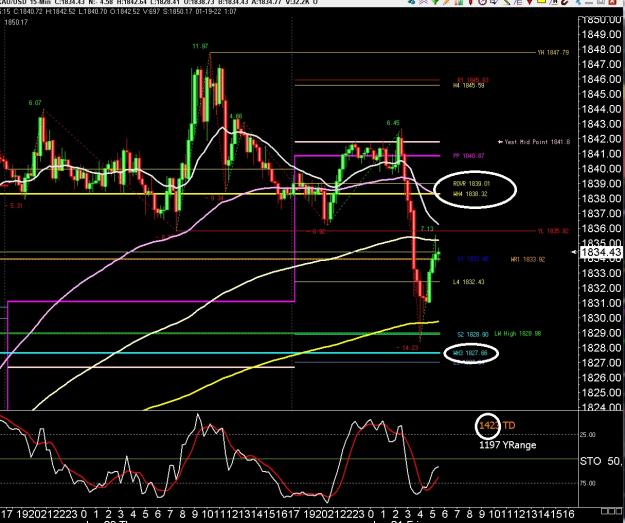Click the V:697 volume value in header
Image resolution: width=625 pixels, height=523 pixels.
click(151, 12)
